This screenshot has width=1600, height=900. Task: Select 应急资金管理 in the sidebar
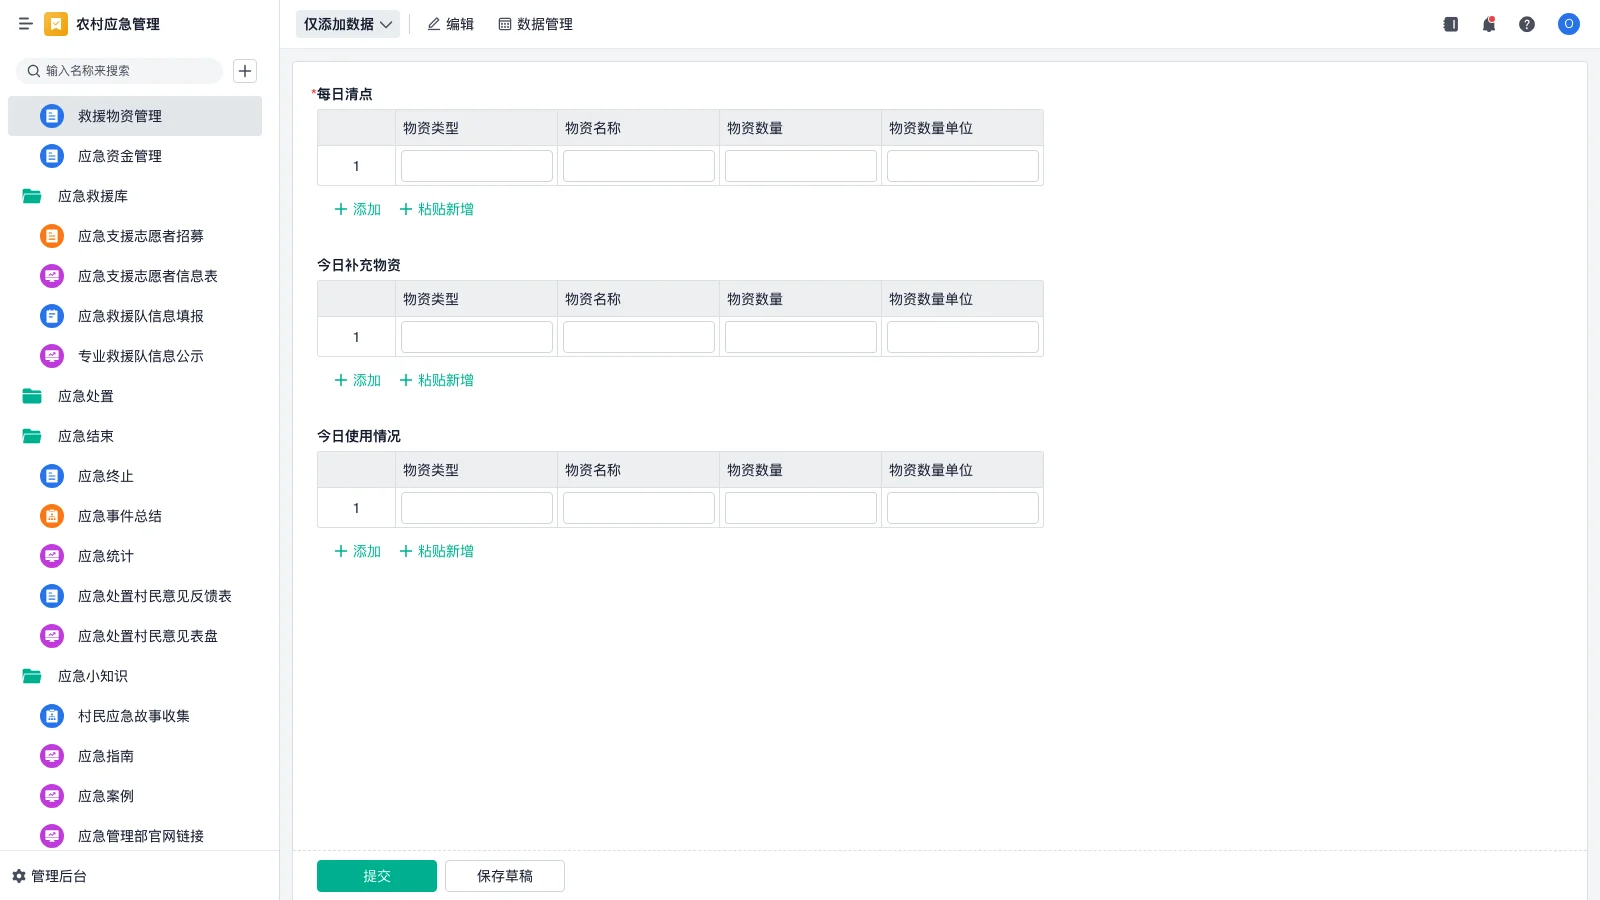point(135,156)
